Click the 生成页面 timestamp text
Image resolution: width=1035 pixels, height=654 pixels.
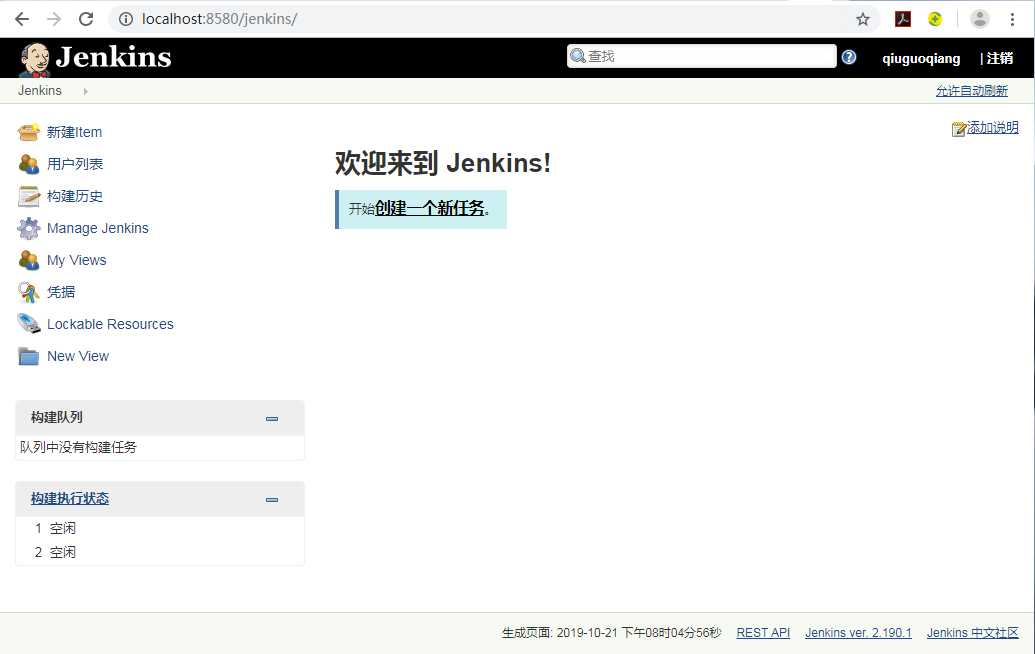[611, 633]
